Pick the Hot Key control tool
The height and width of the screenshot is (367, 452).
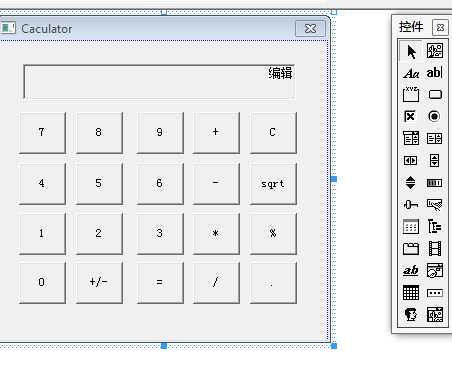tap(435, 205)
